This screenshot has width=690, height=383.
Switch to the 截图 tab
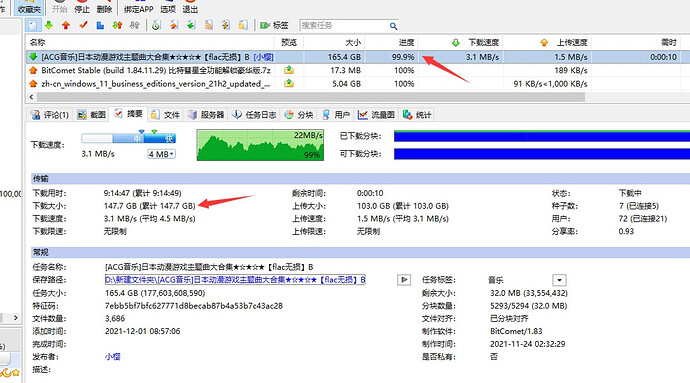point(92,115)
